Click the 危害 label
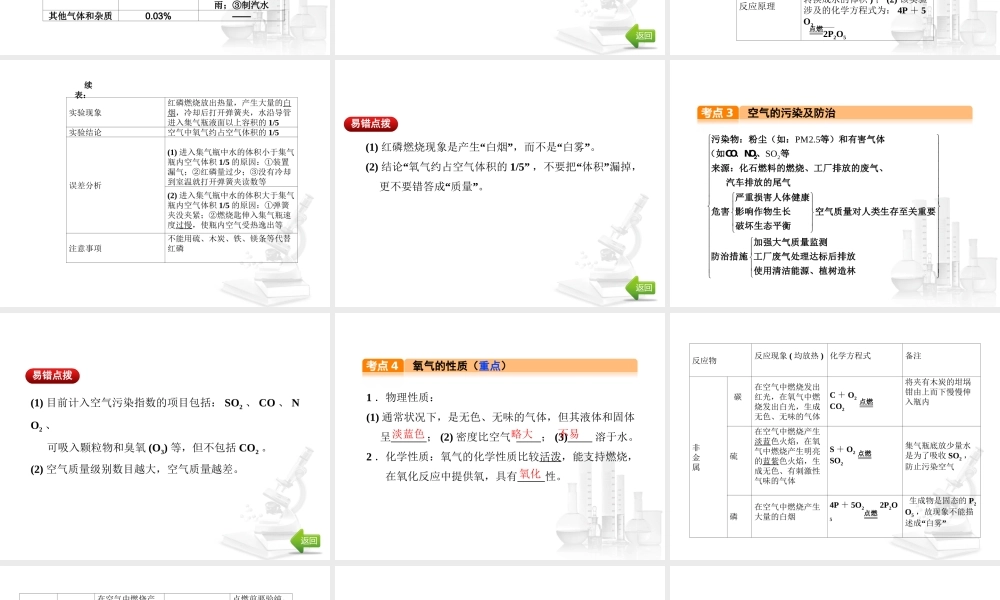1000x600 pixels. (x=720, y=211)
